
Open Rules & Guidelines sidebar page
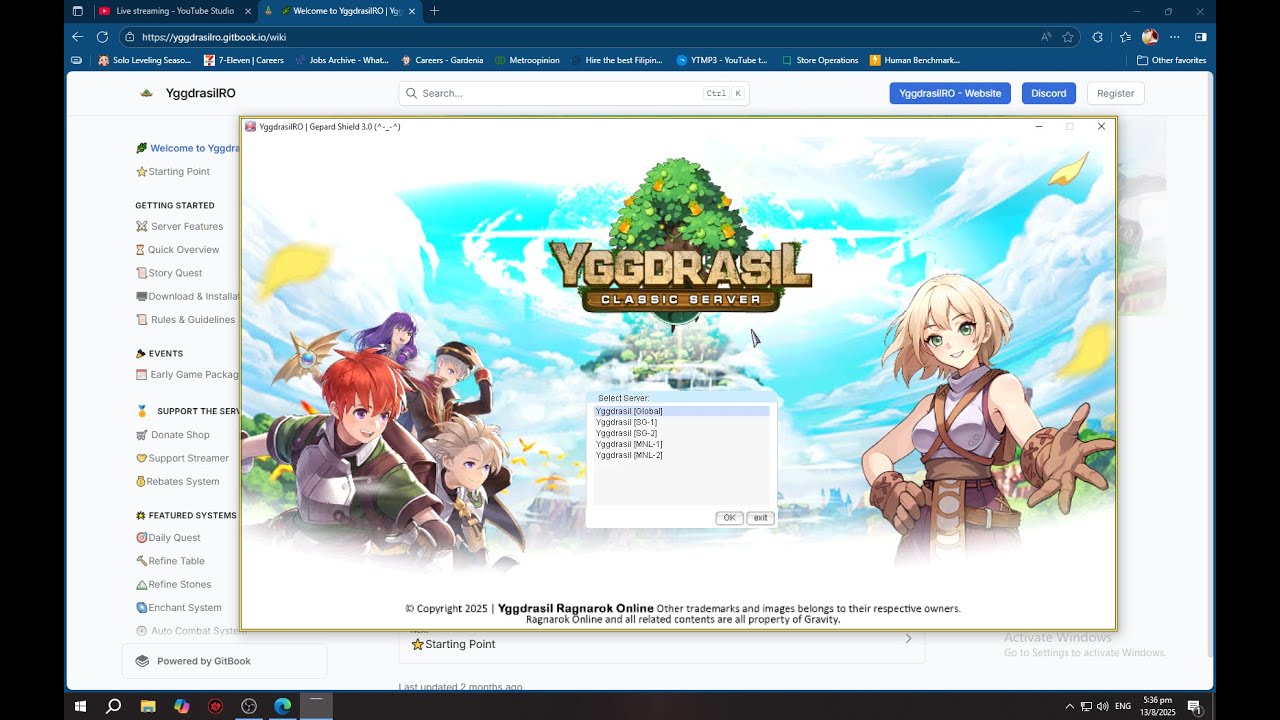[186, 319]
